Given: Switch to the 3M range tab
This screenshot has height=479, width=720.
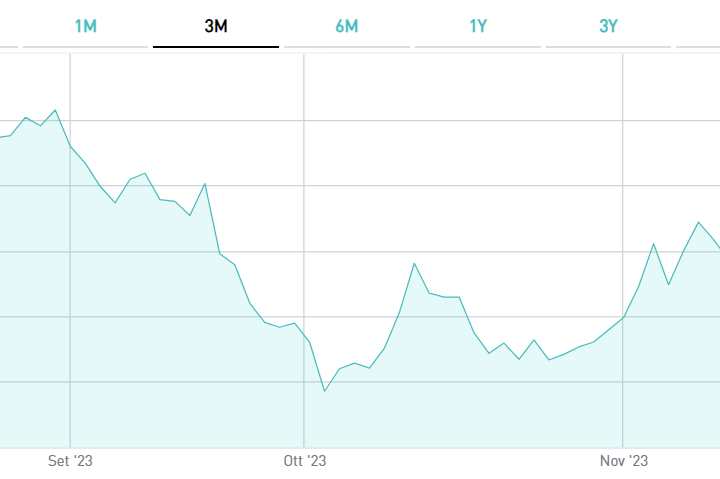Looking at the screenshot, I should point(216,26).
